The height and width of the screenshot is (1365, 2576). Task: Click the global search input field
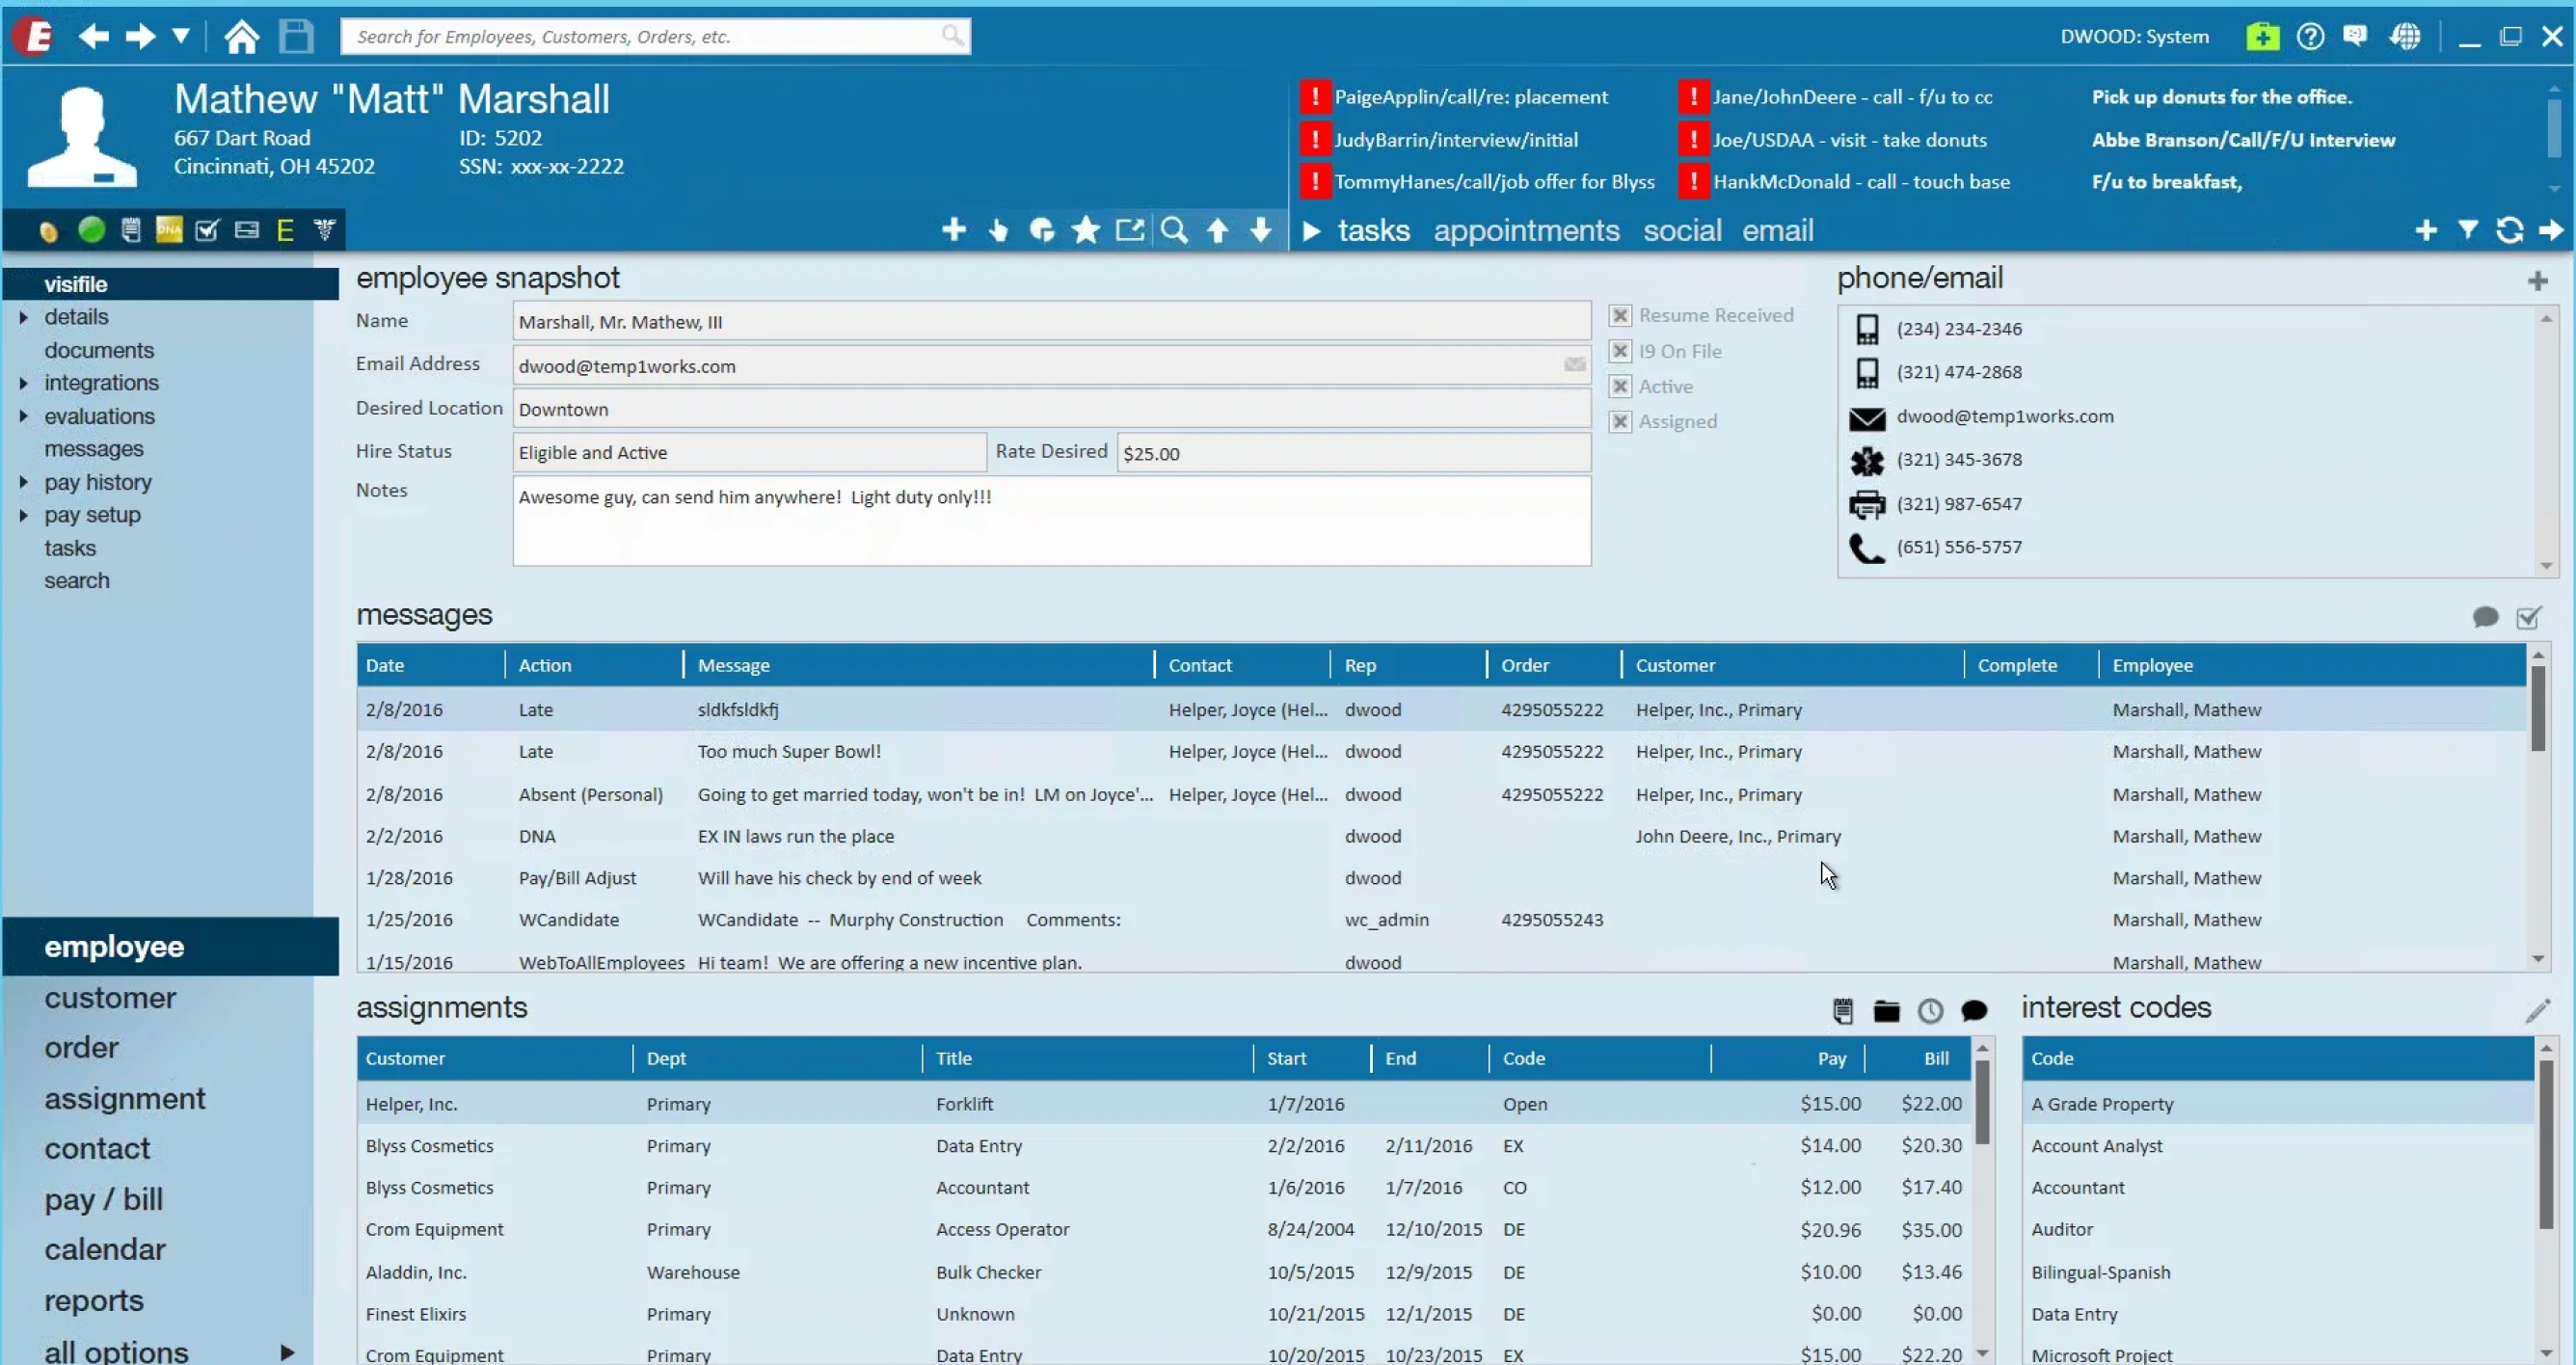pos(640,37)
